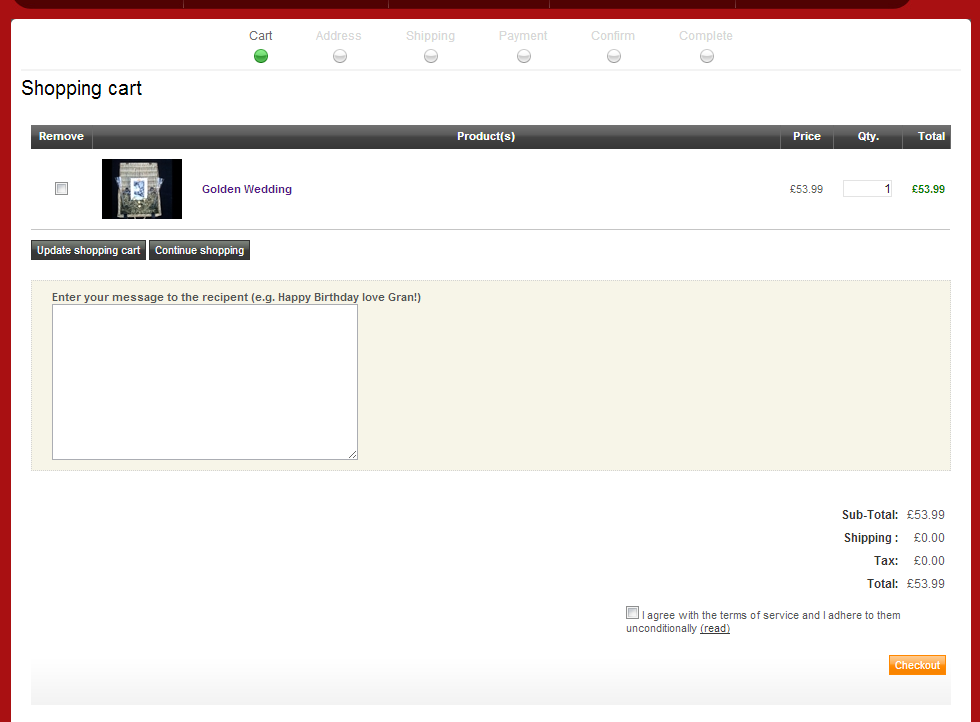The width and height of the screenshot is (980, 722).
Task: Focus the recipient message text area
Action: pos(205,382)
